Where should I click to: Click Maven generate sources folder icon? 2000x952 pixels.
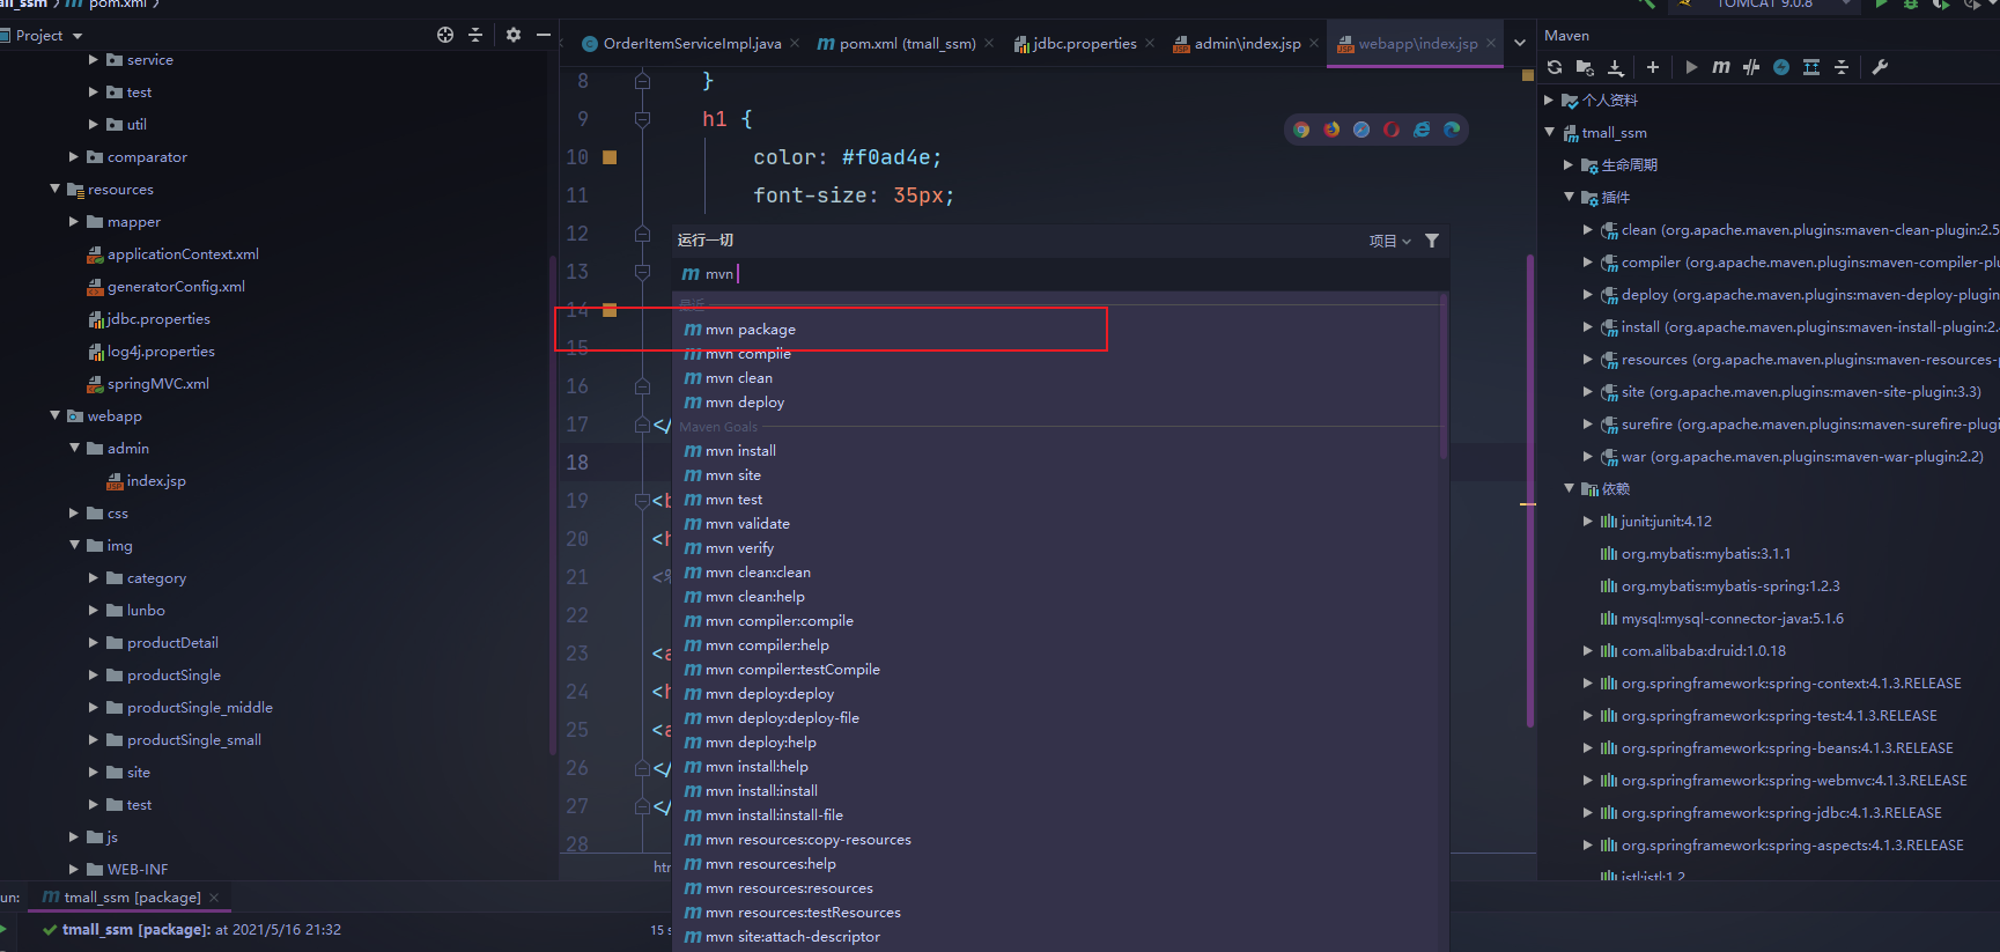pyautogui.click(x=1585, y=67)
